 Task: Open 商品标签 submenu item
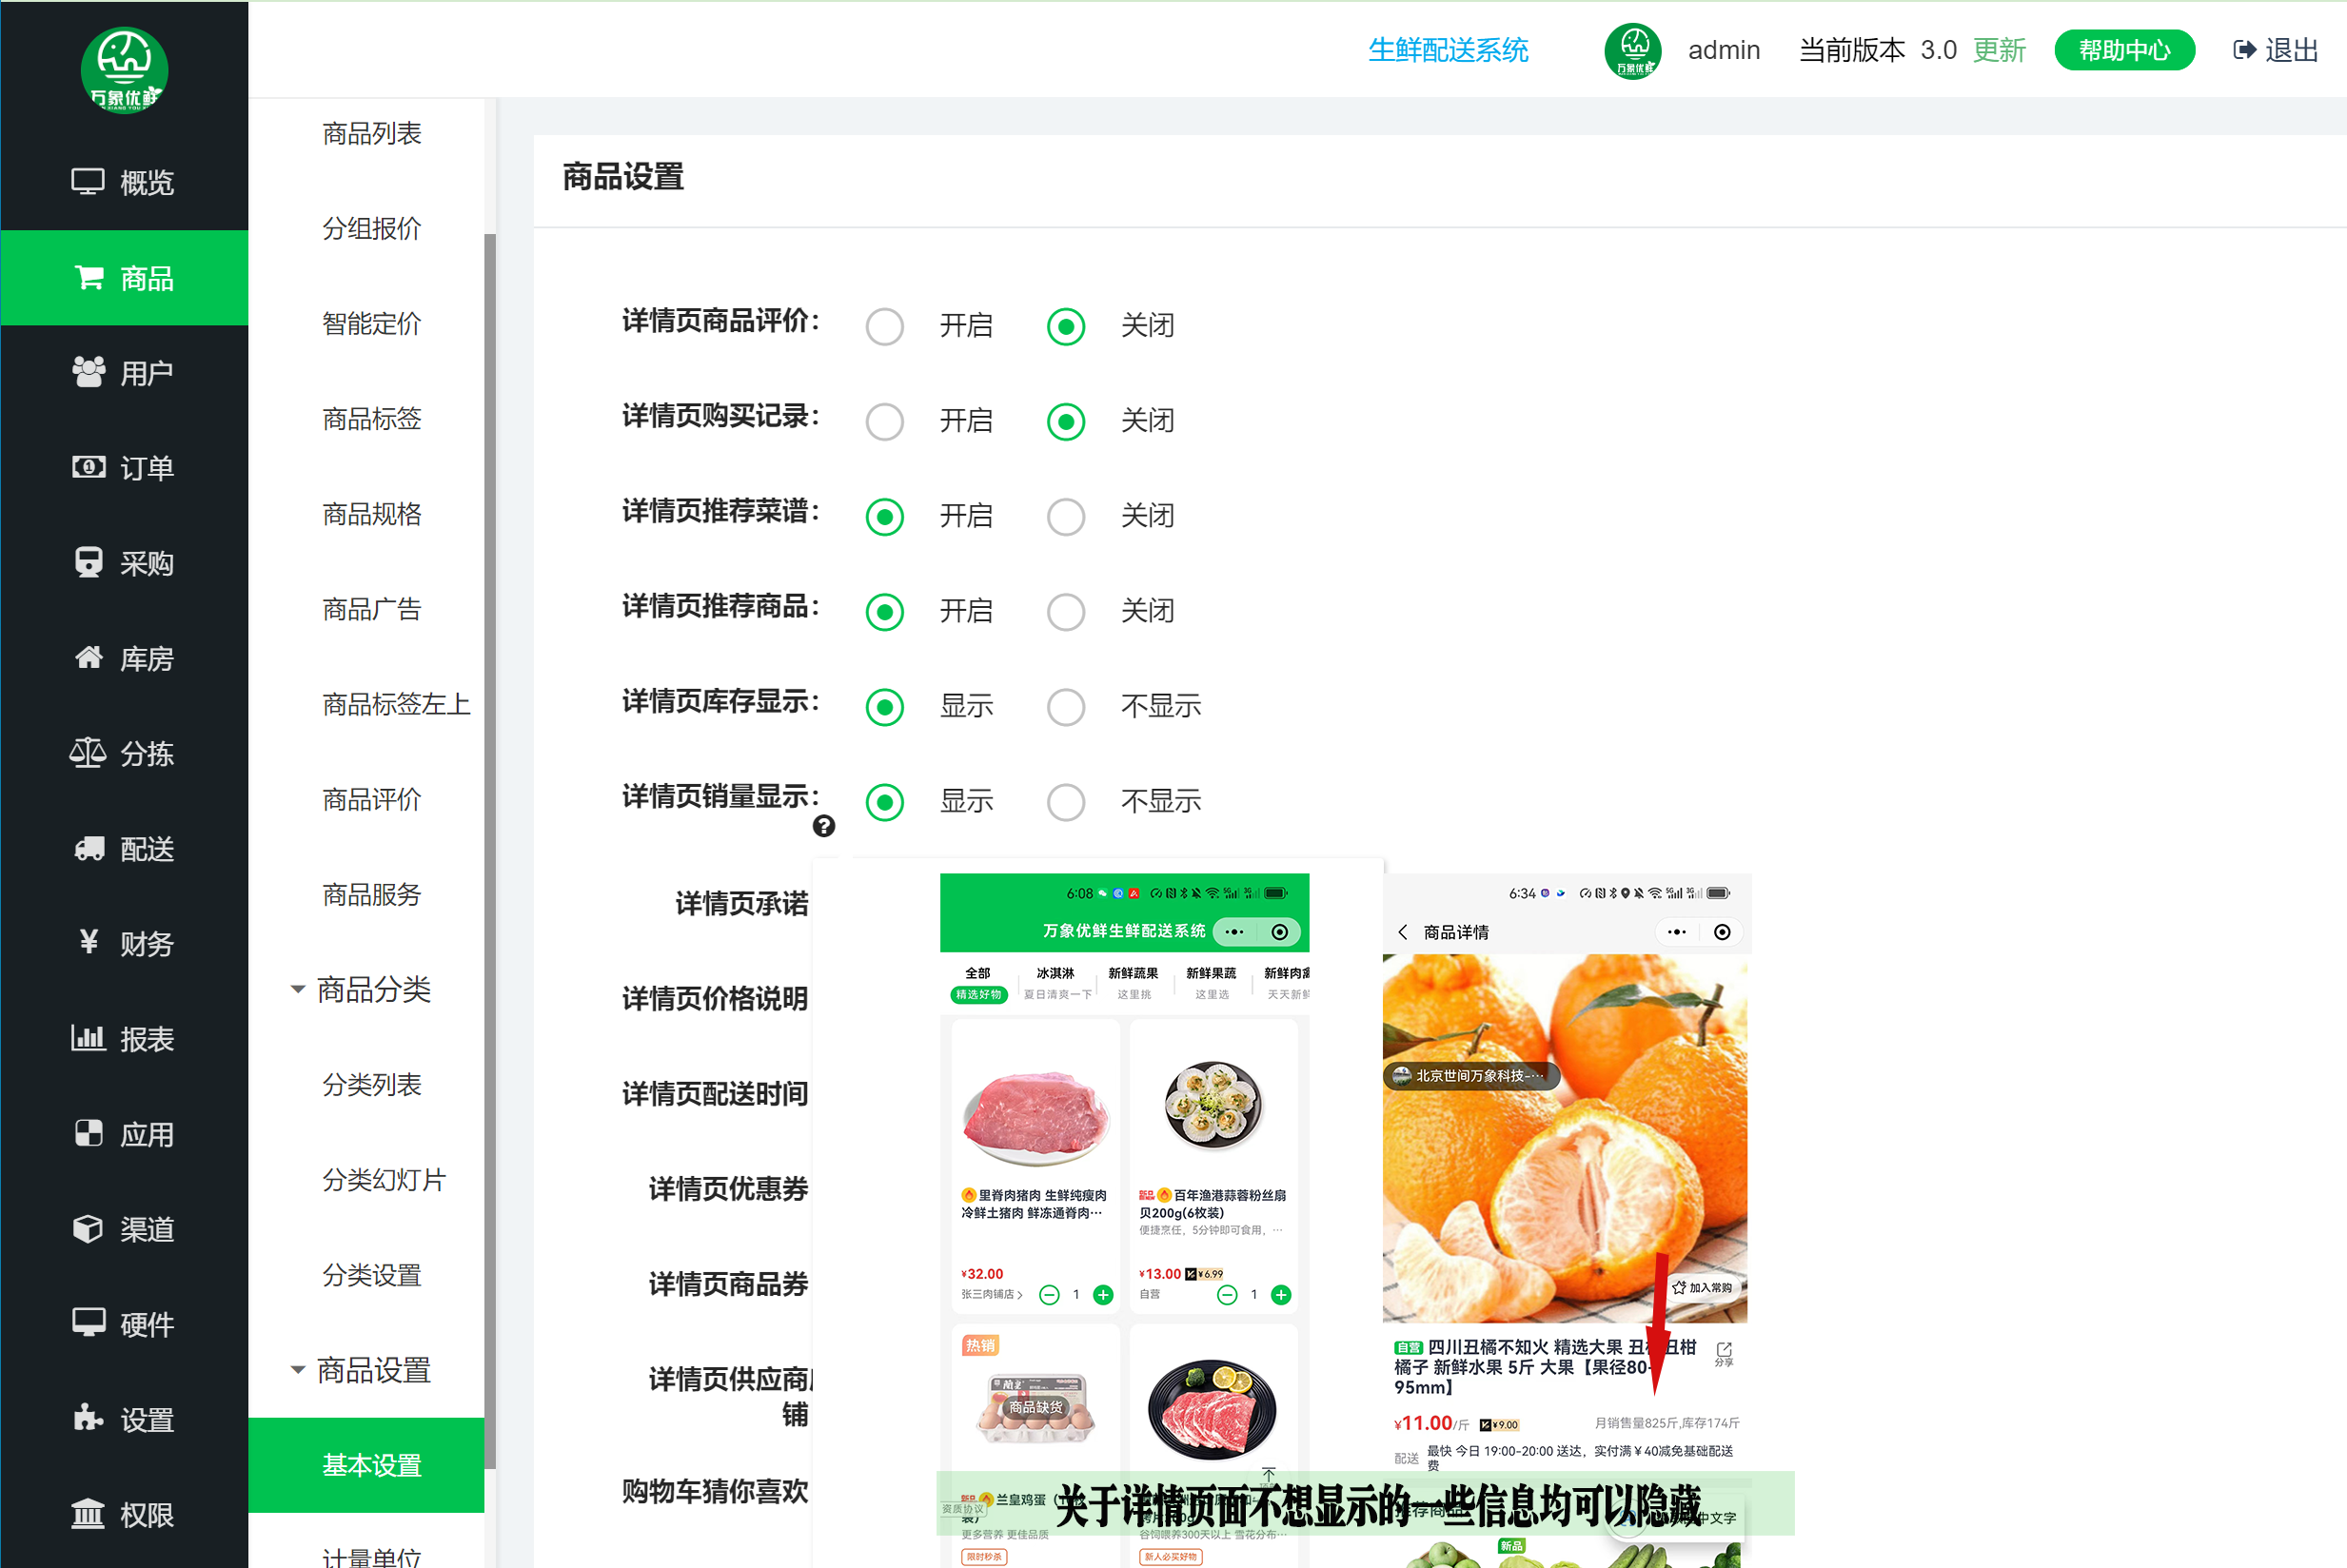pyautogui.click(x=371, y=418)
